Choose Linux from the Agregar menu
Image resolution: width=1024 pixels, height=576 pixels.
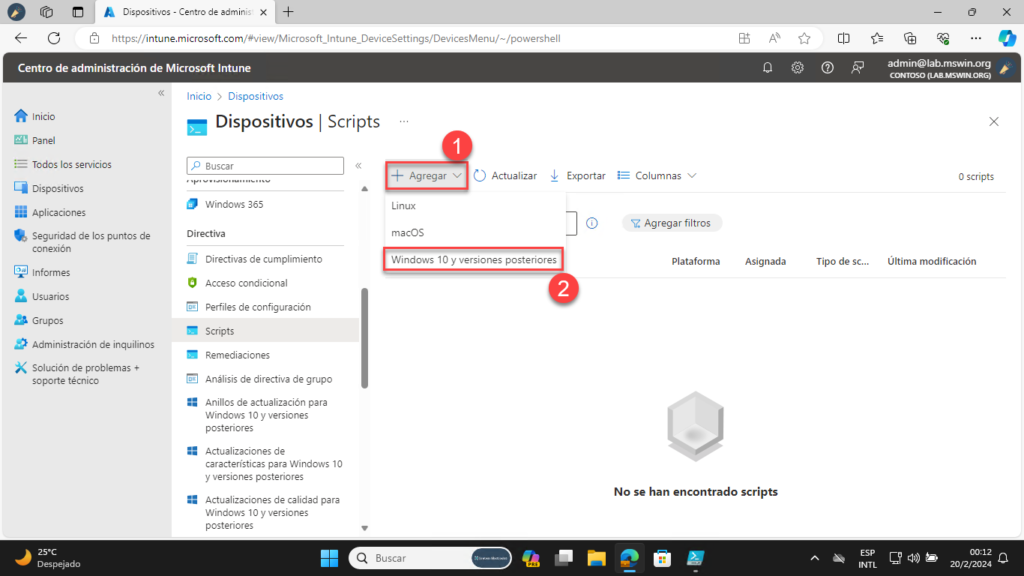(x=404, y=206)
